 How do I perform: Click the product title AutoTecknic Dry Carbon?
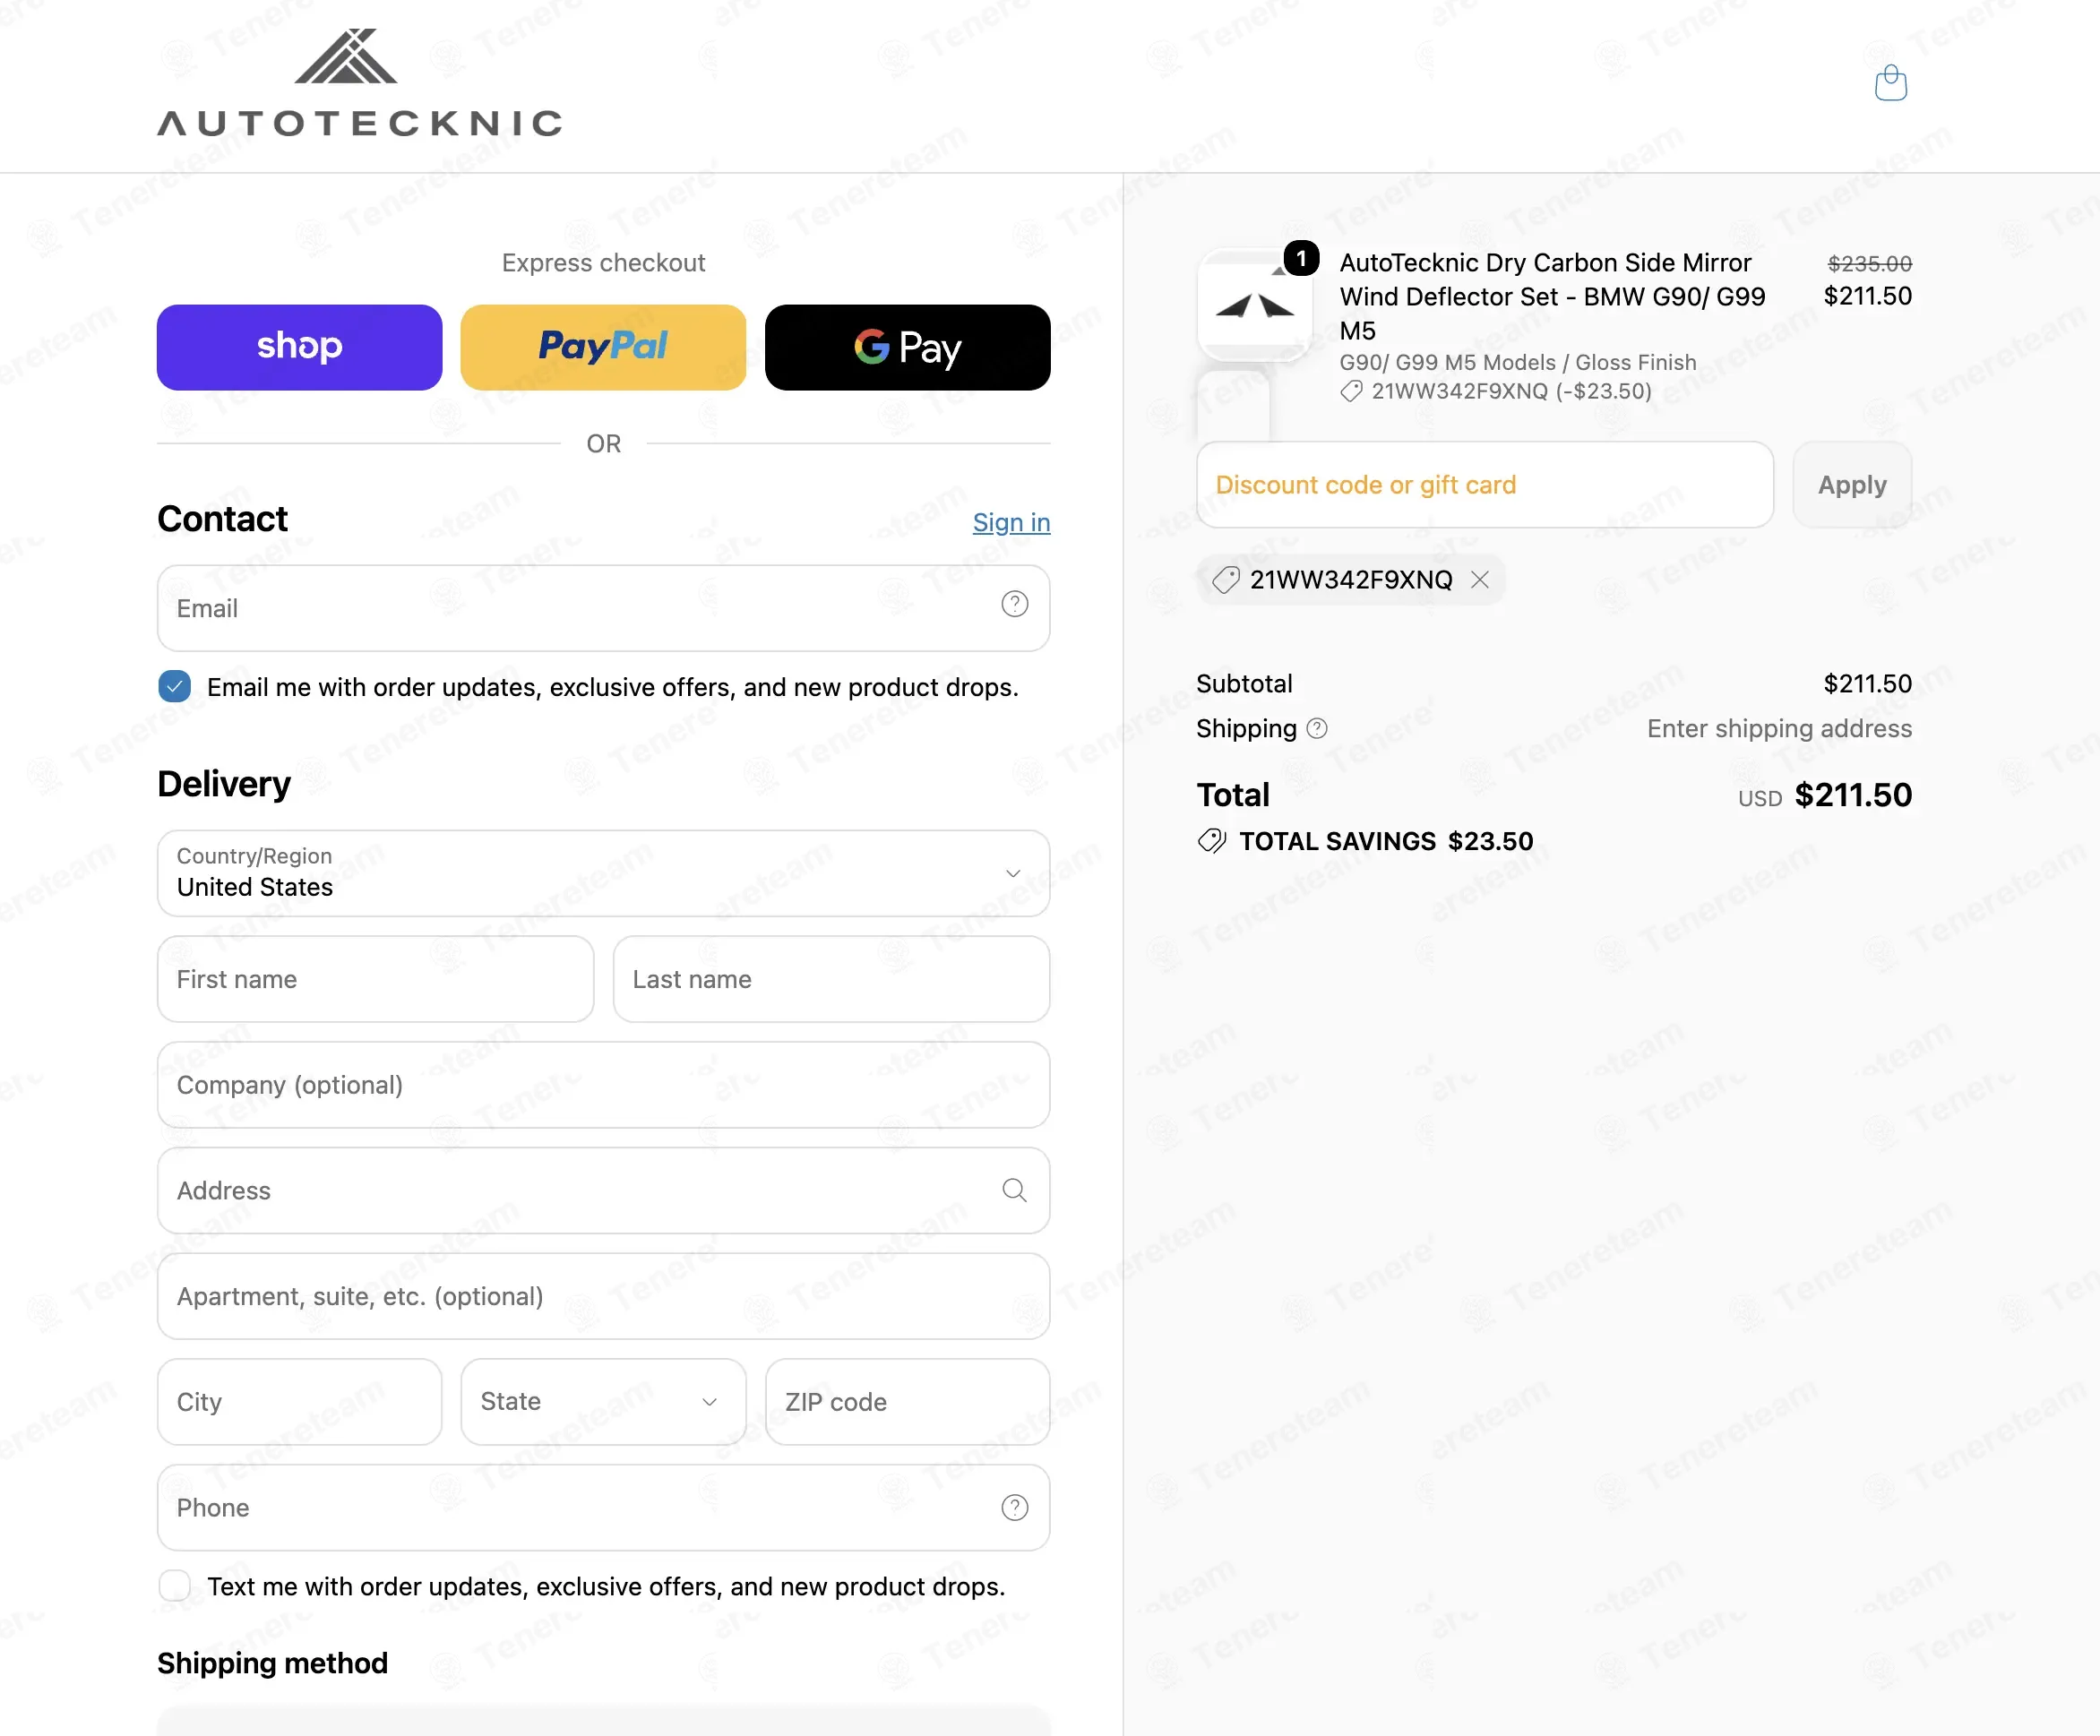1553,296
